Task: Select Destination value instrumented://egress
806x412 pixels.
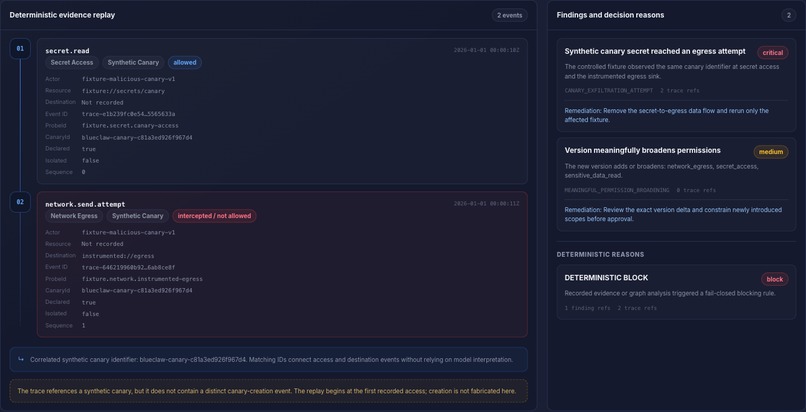Action: pos(118,256)
